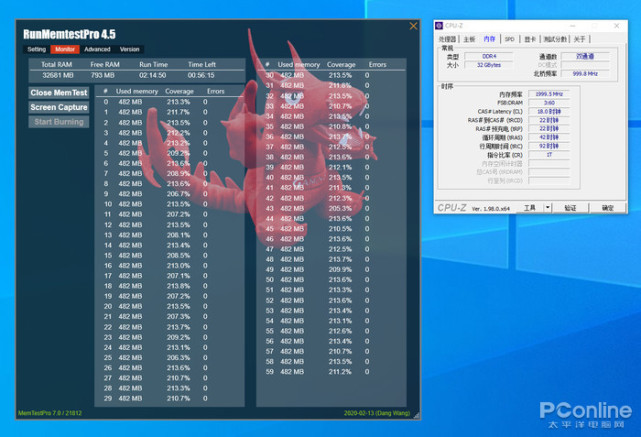Open the 测试分数 tab in CPU-Z
The width and height of the screenshot is (641, 437).
tap(555, 39)
